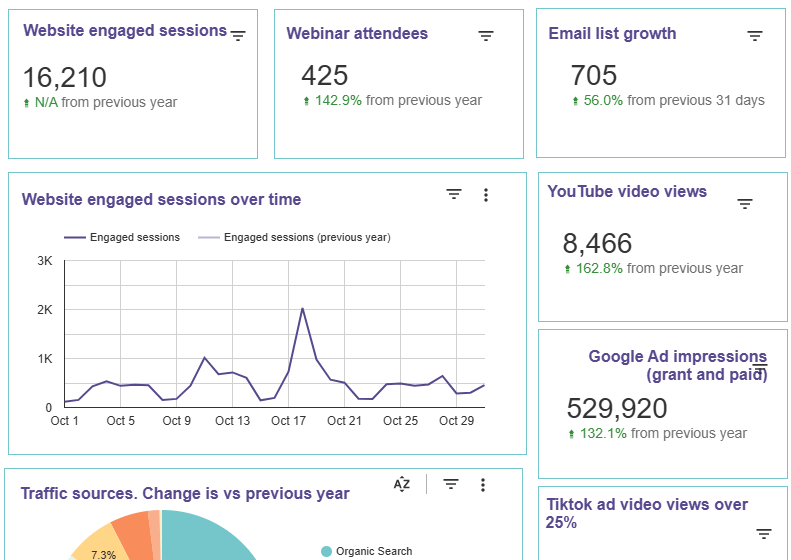This screenshot has height=560, width=791.
Task: Click the 705 email list growth value
Action: (593, 75)
